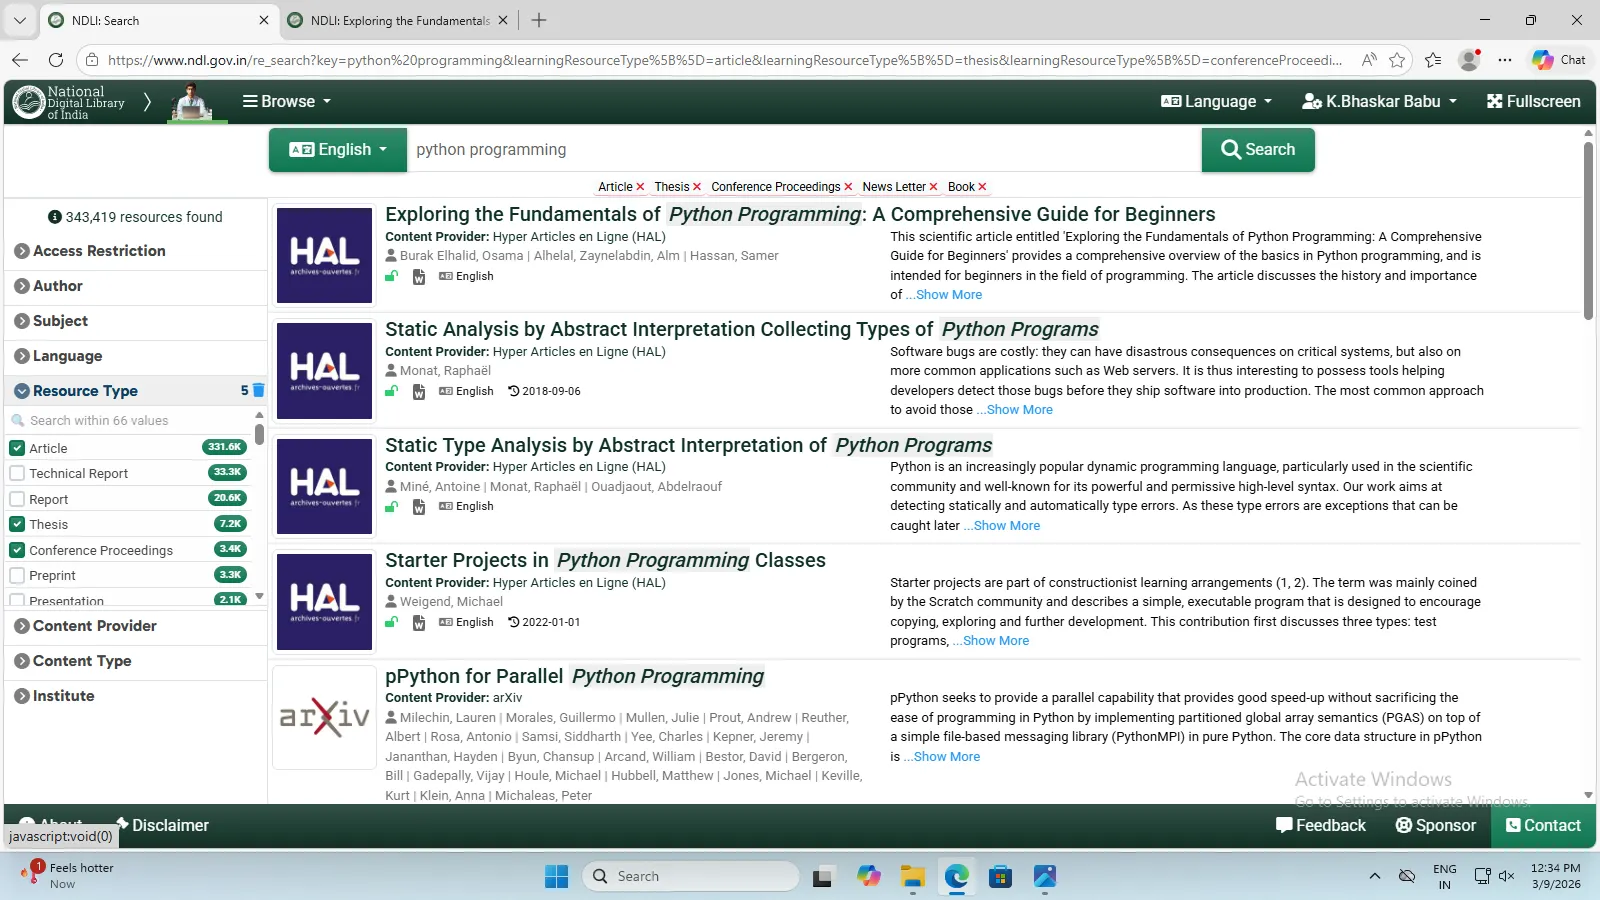Uncheck the Conference Proceedings checkbox
Screen dimensions: 1600x900
(17, 550)
